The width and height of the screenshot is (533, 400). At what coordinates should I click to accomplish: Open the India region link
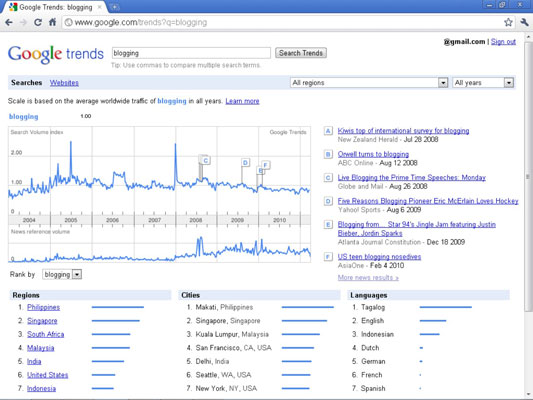coord(34,362)
